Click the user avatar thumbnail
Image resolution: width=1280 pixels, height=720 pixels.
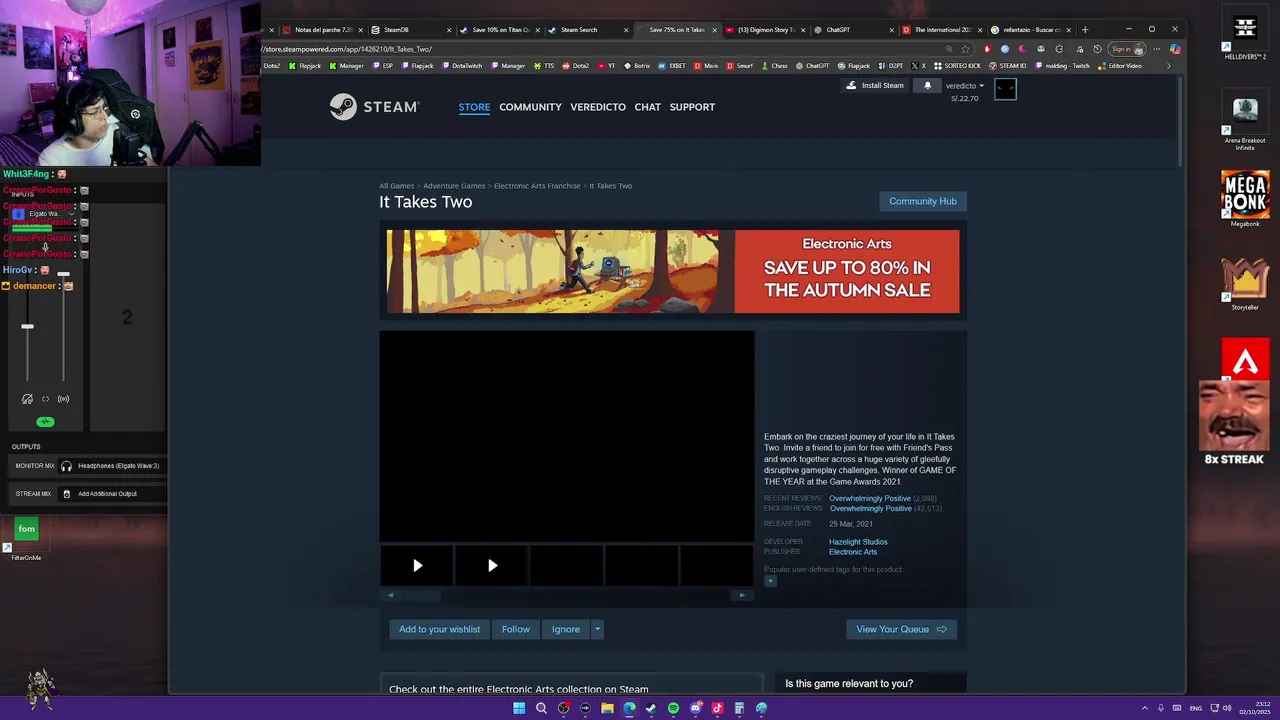pyautogui.click(x=1005, y=90)
